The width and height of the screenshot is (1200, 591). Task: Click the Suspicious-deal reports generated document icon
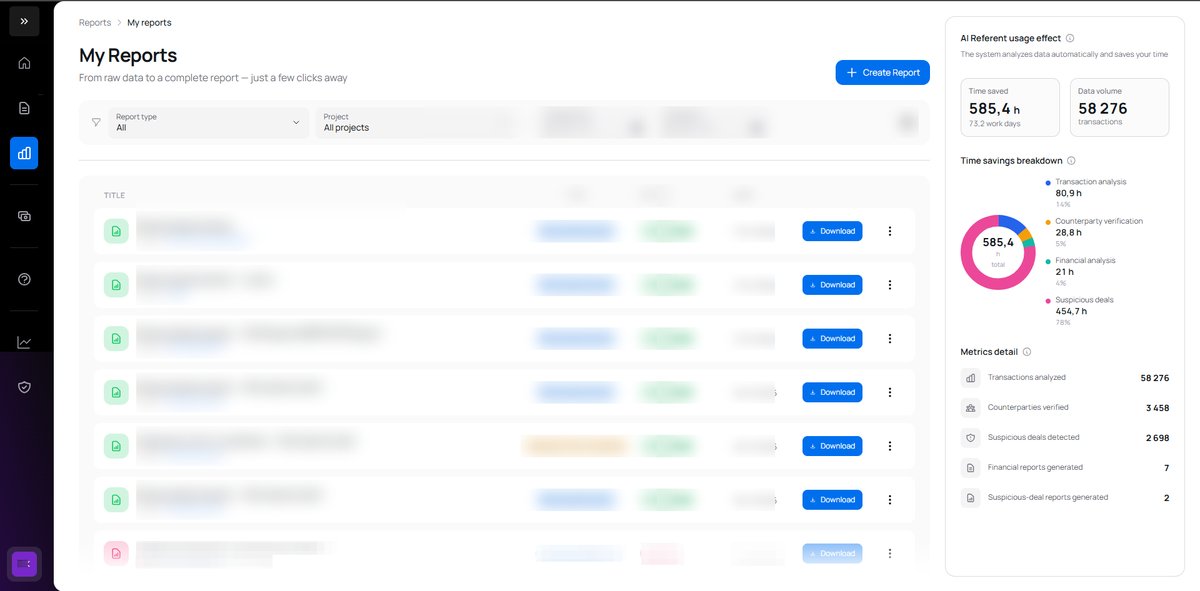[x=970, y=497]
